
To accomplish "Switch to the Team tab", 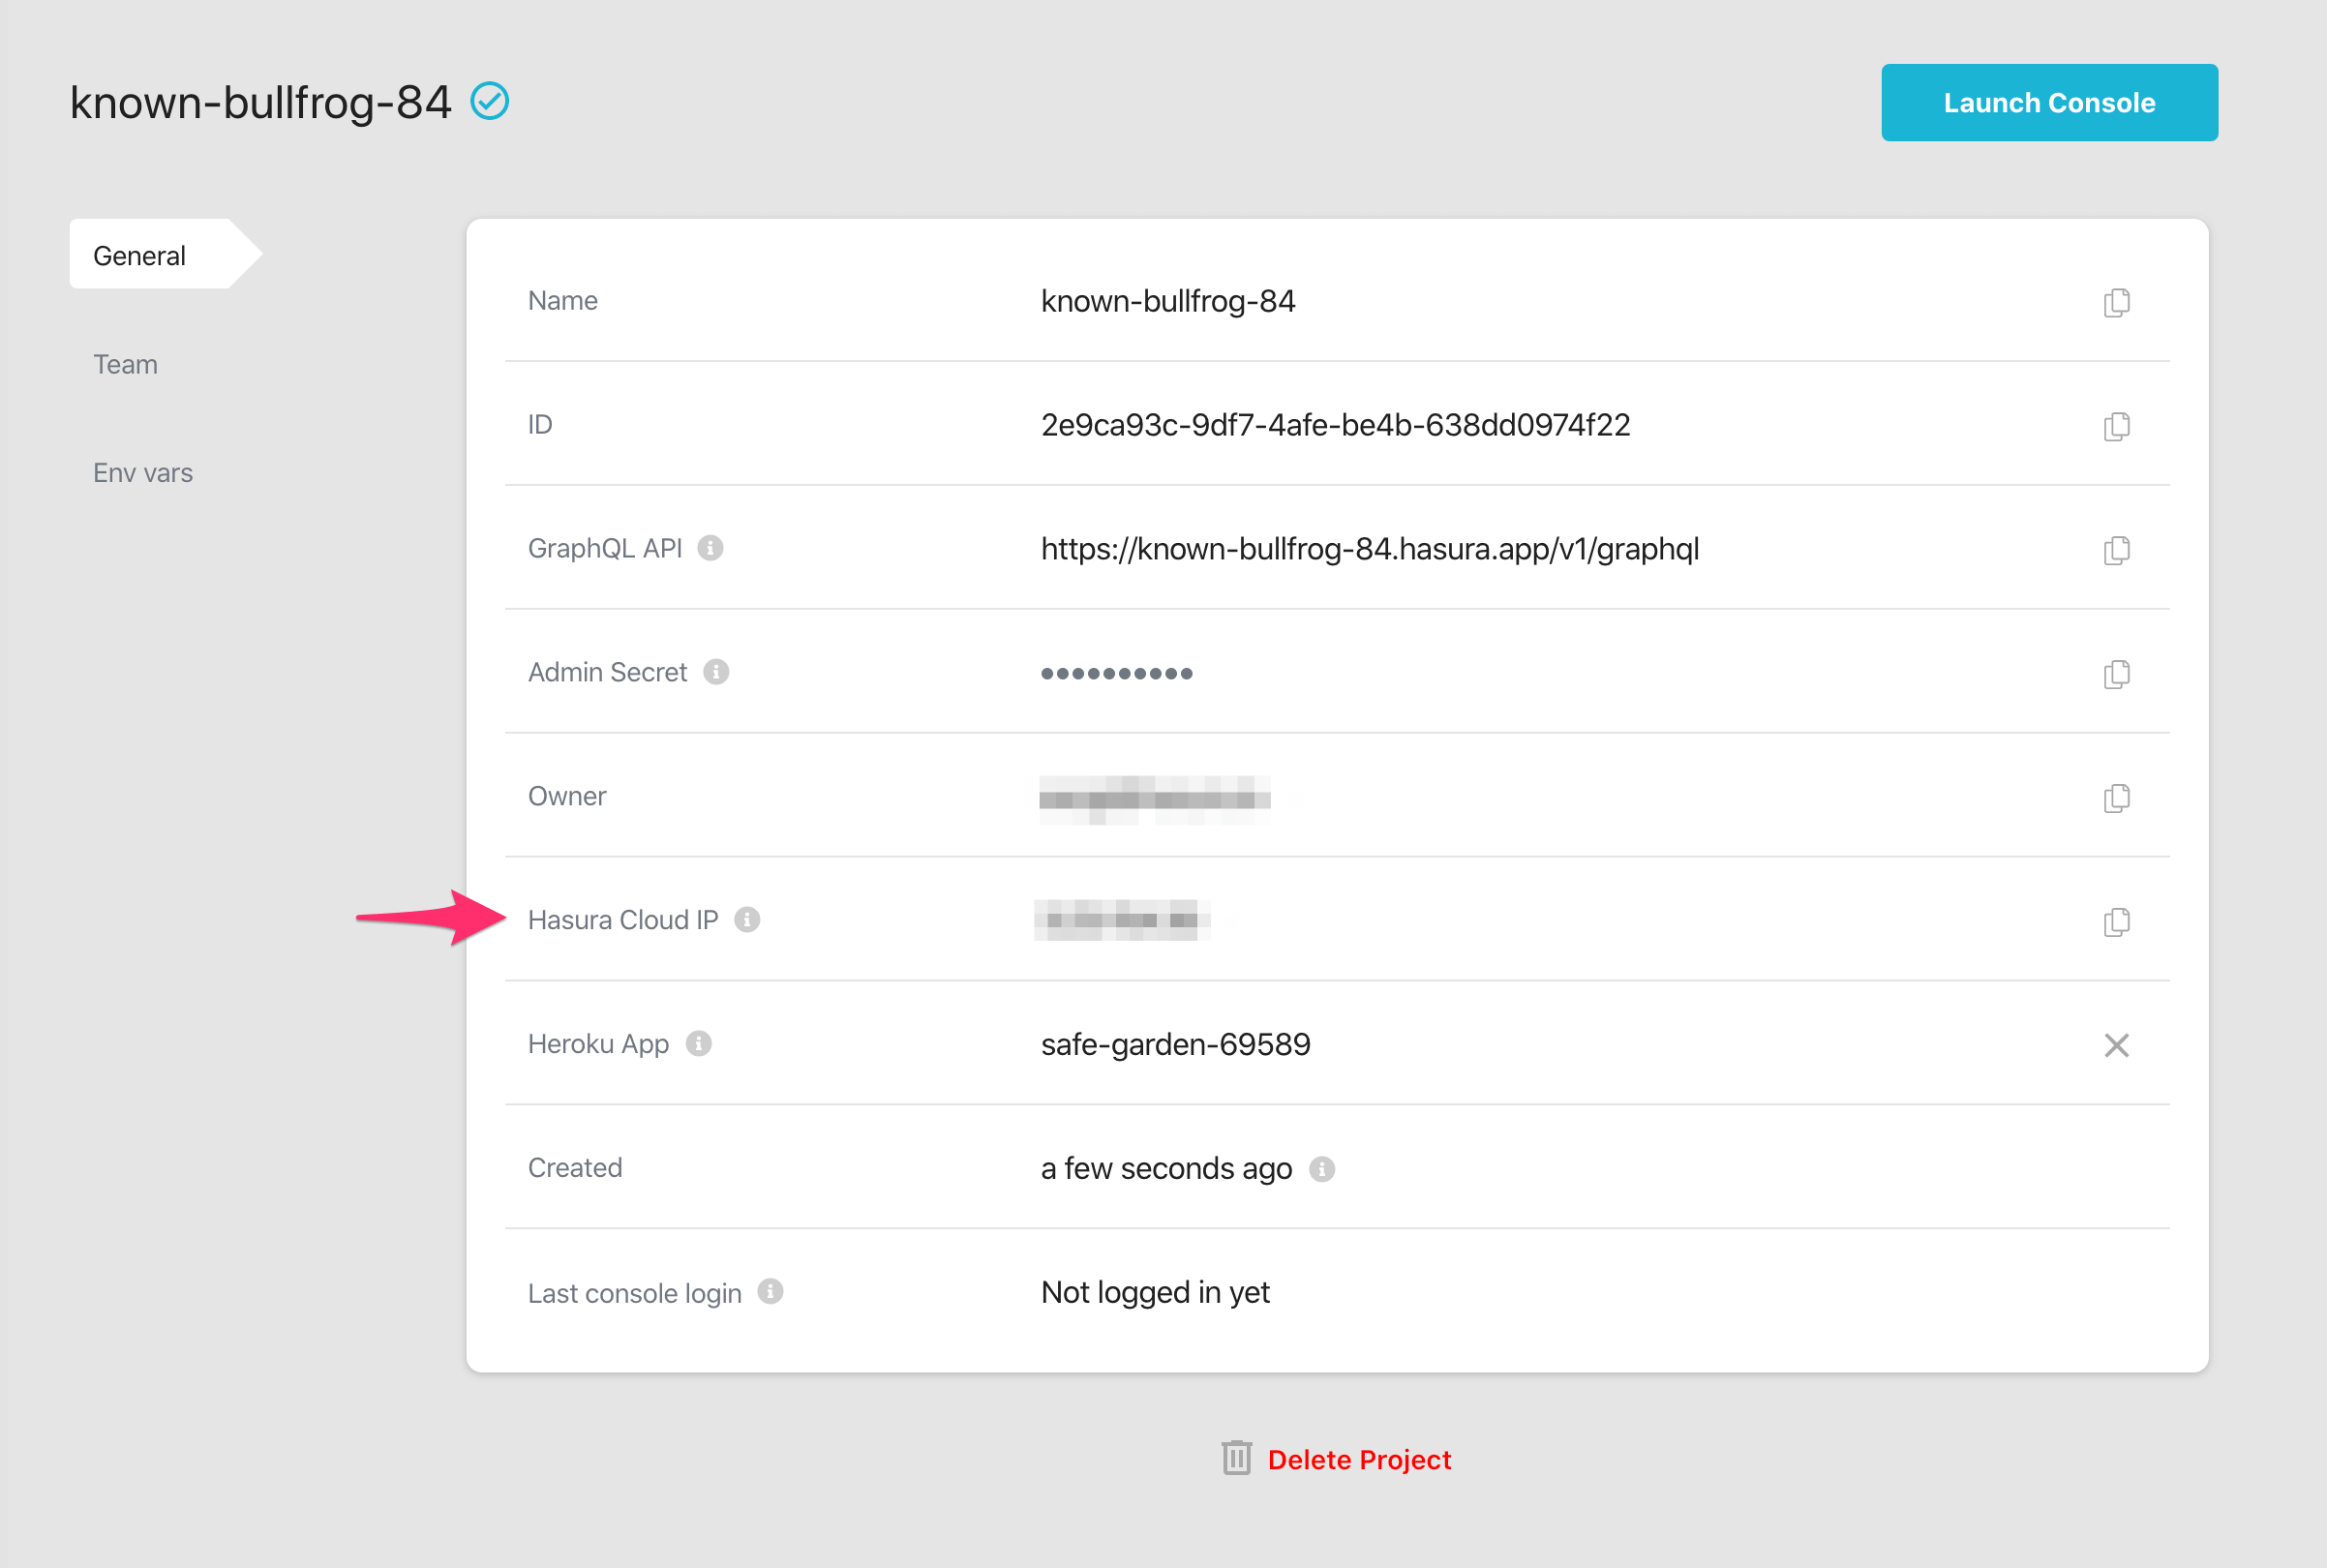I will tap(125, 364).
